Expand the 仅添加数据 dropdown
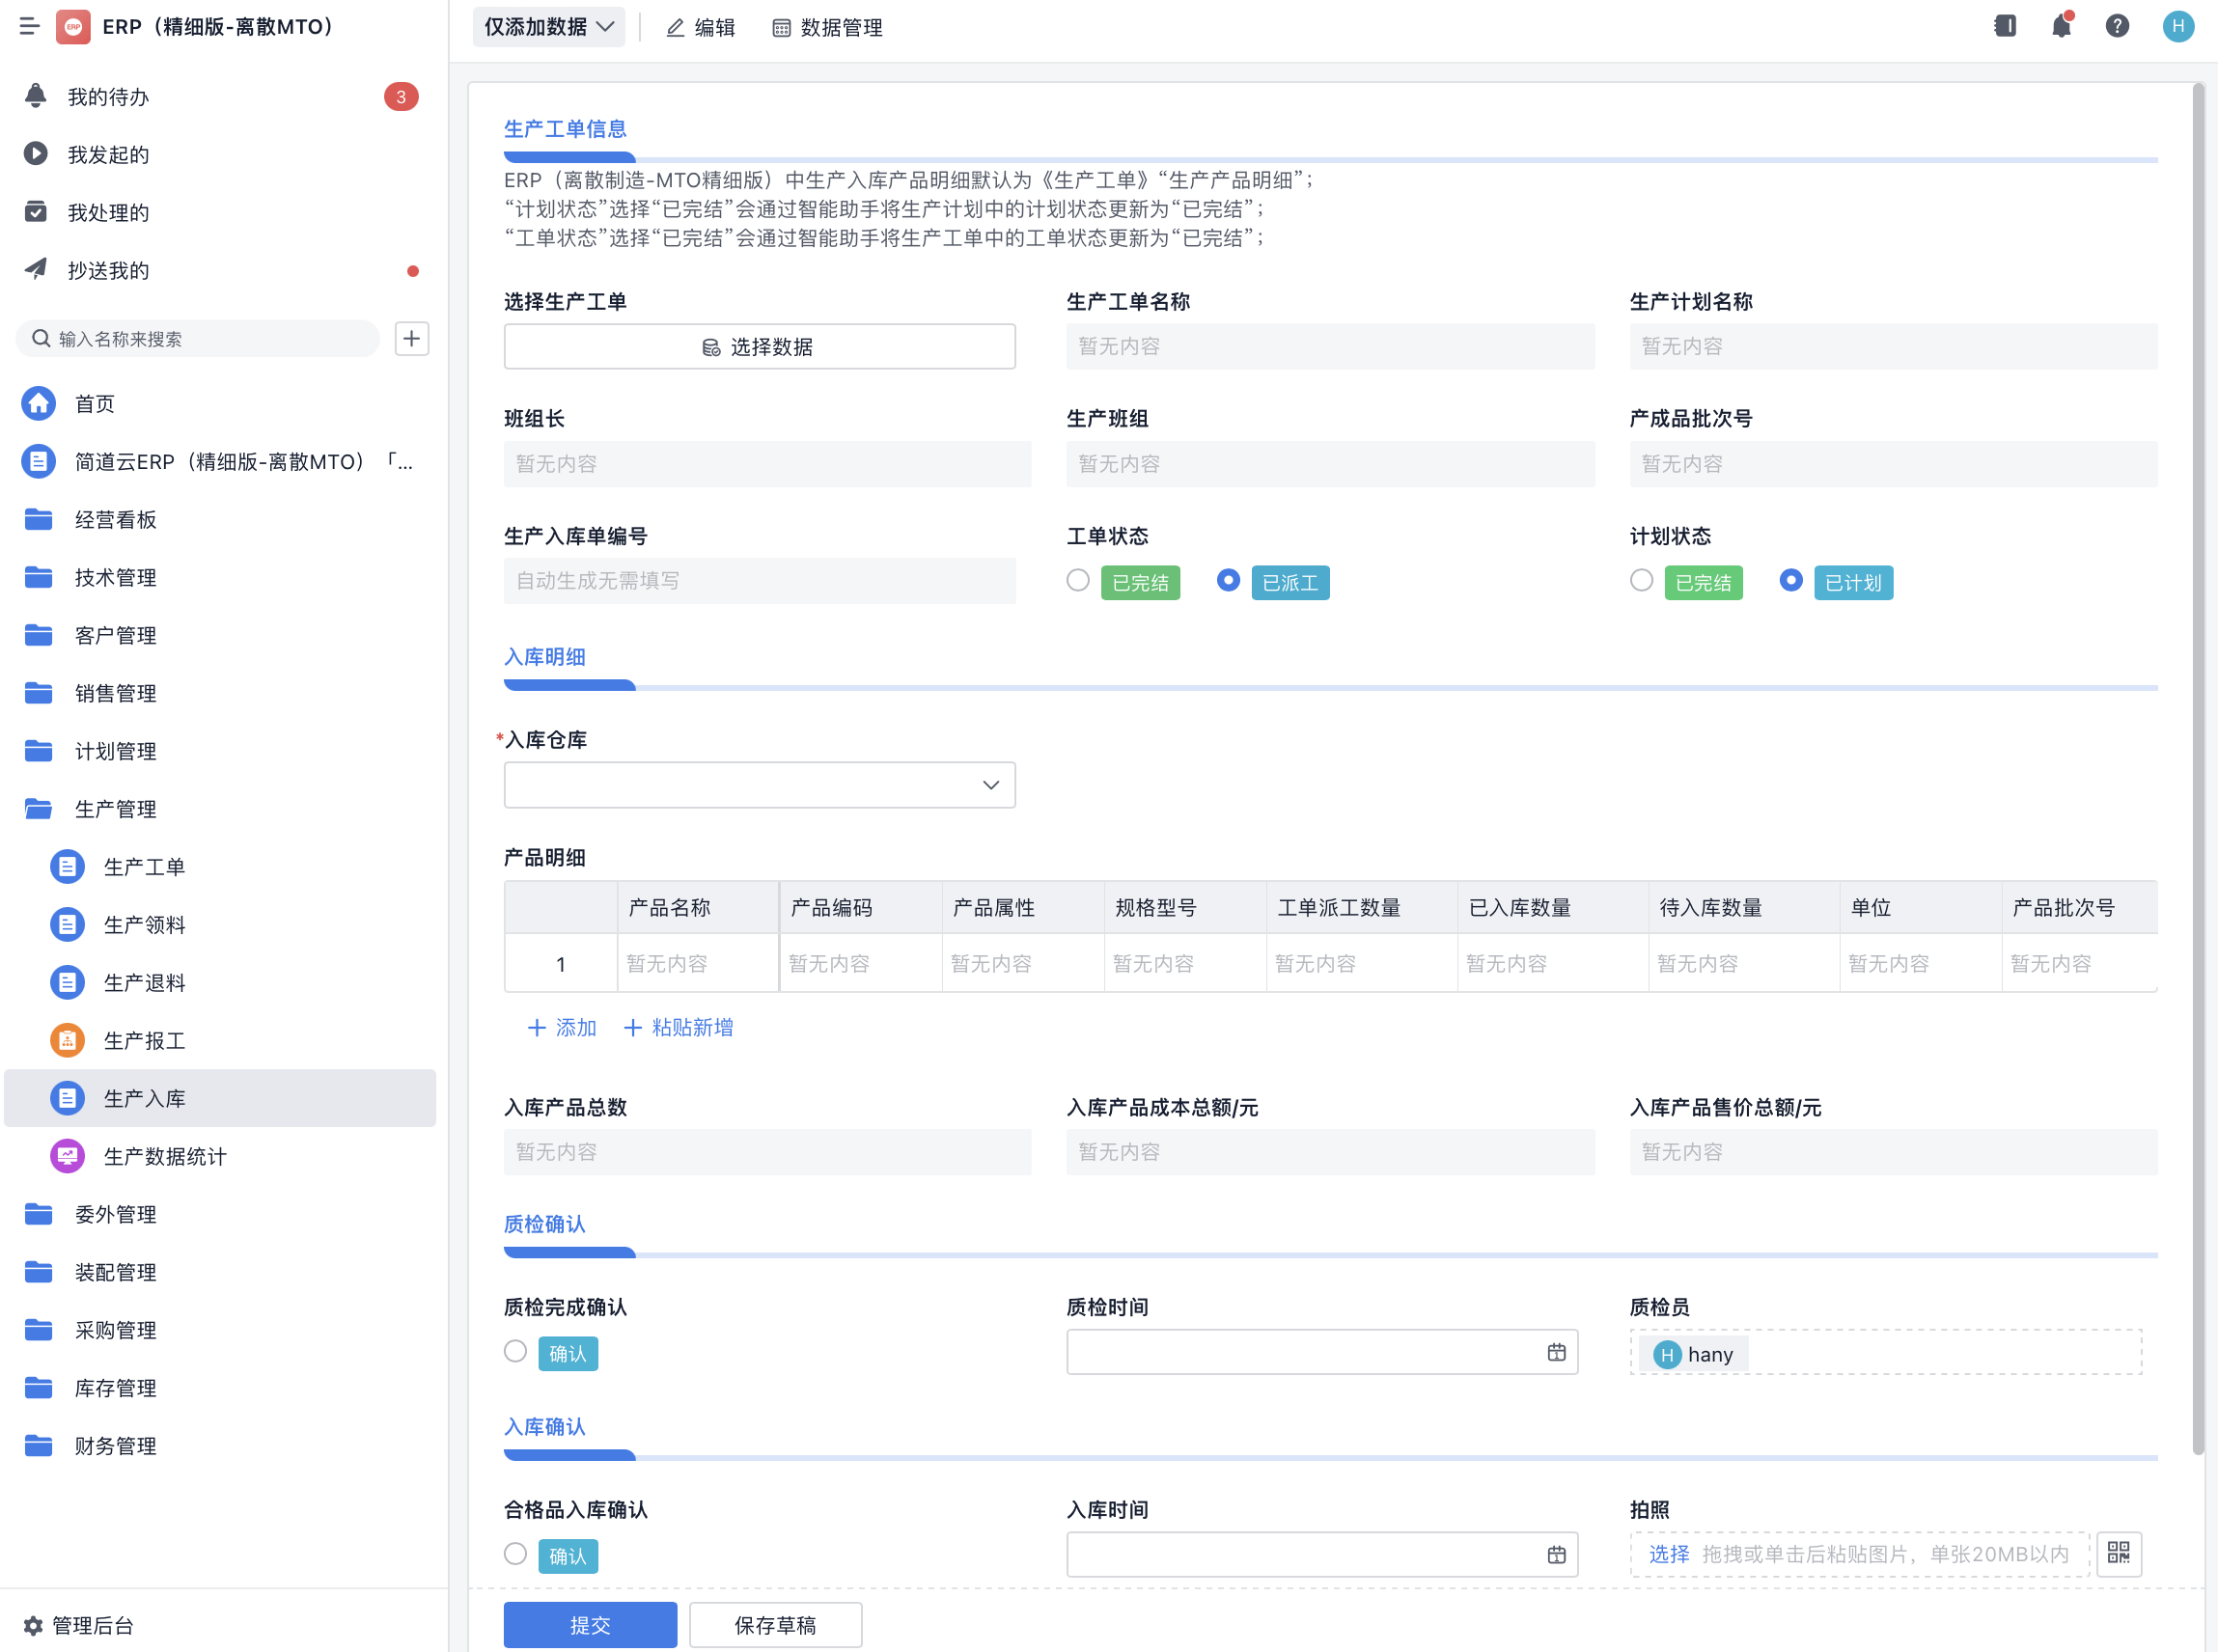The height and width of the screenshot is (1652, 2218). tap(548, 27)
